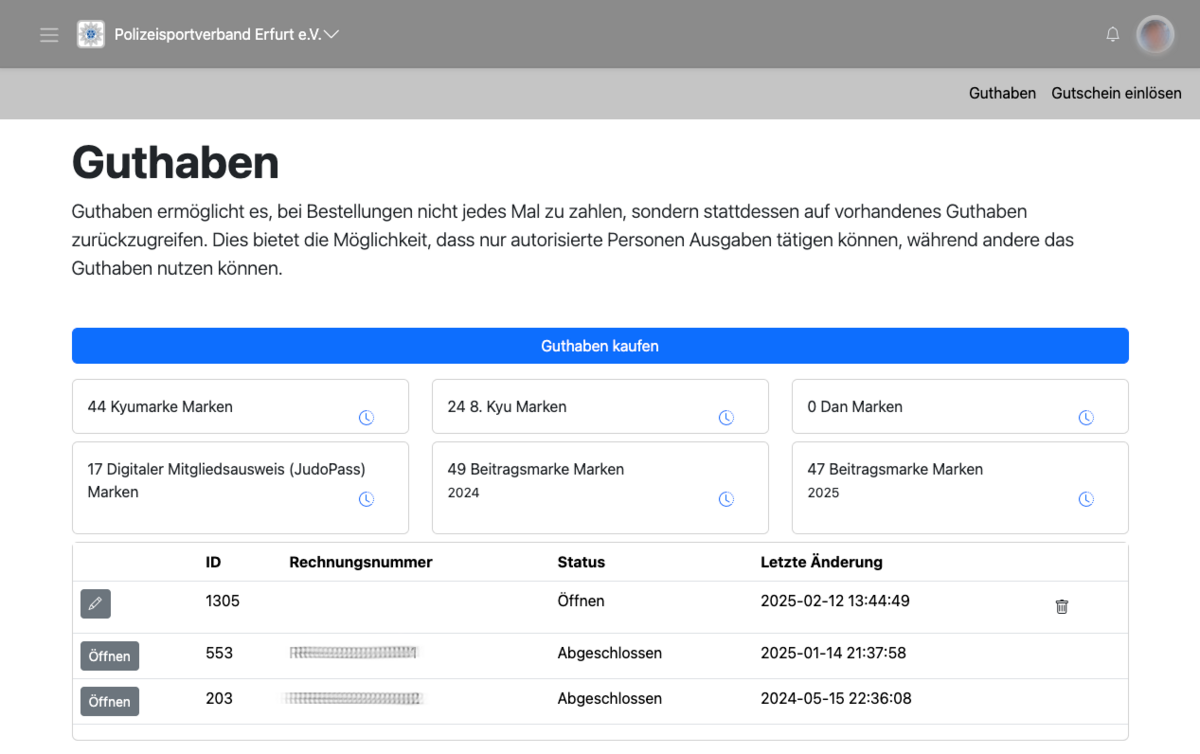Click the Polizeisportverband club logo icon
The image size is (1200, 754).
[91, 35]
